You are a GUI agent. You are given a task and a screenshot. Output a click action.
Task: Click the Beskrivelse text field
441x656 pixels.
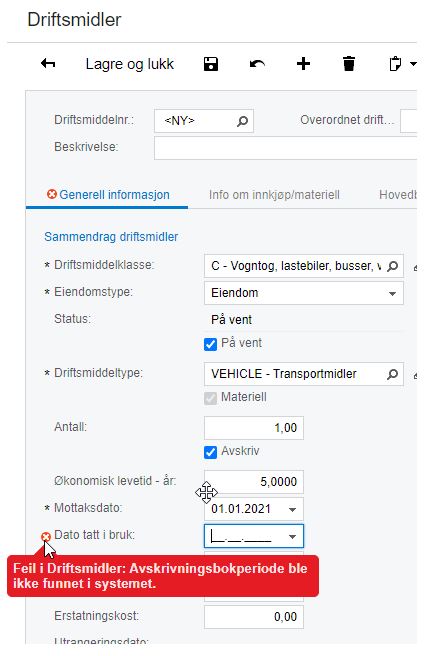point(285,148)
